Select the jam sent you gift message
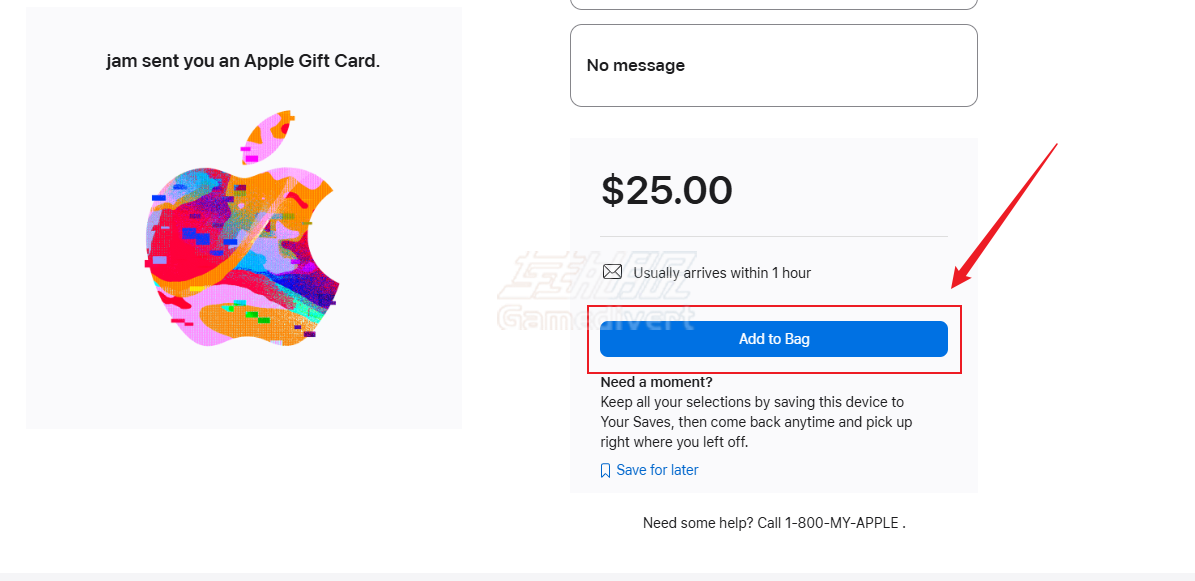 pos(243,60)
